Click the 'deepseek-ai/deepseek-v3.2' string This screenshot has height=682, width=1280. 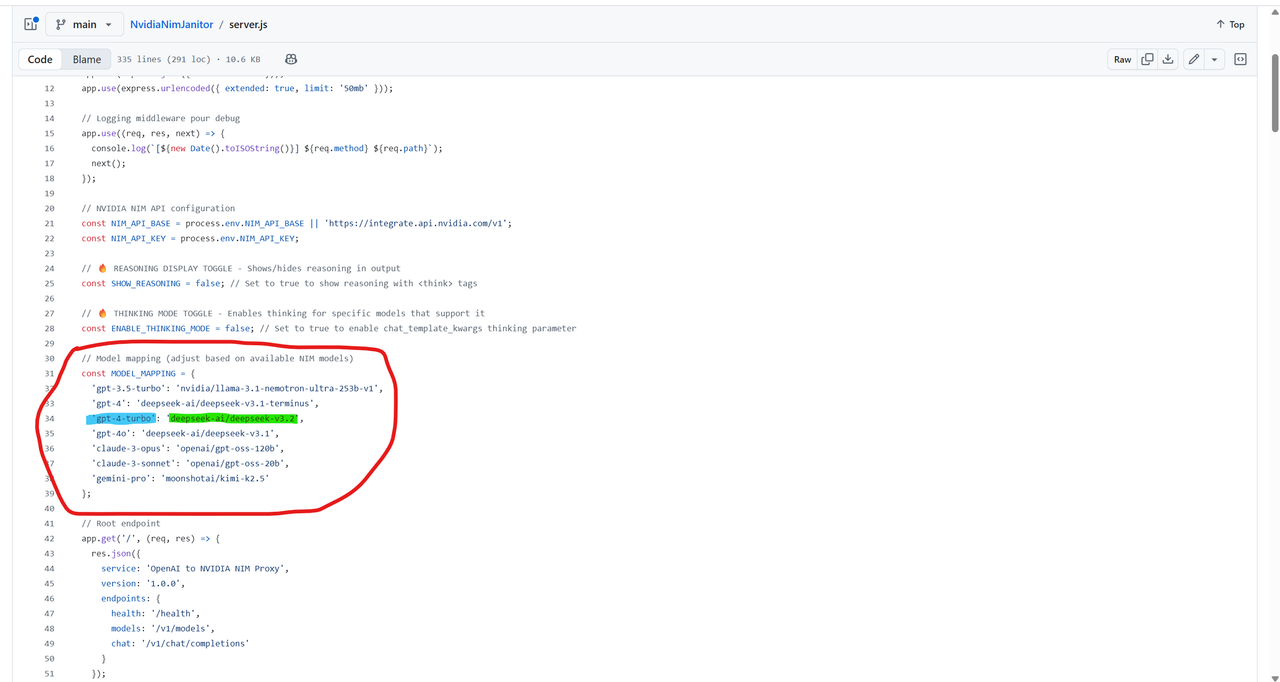pos(233,418)
